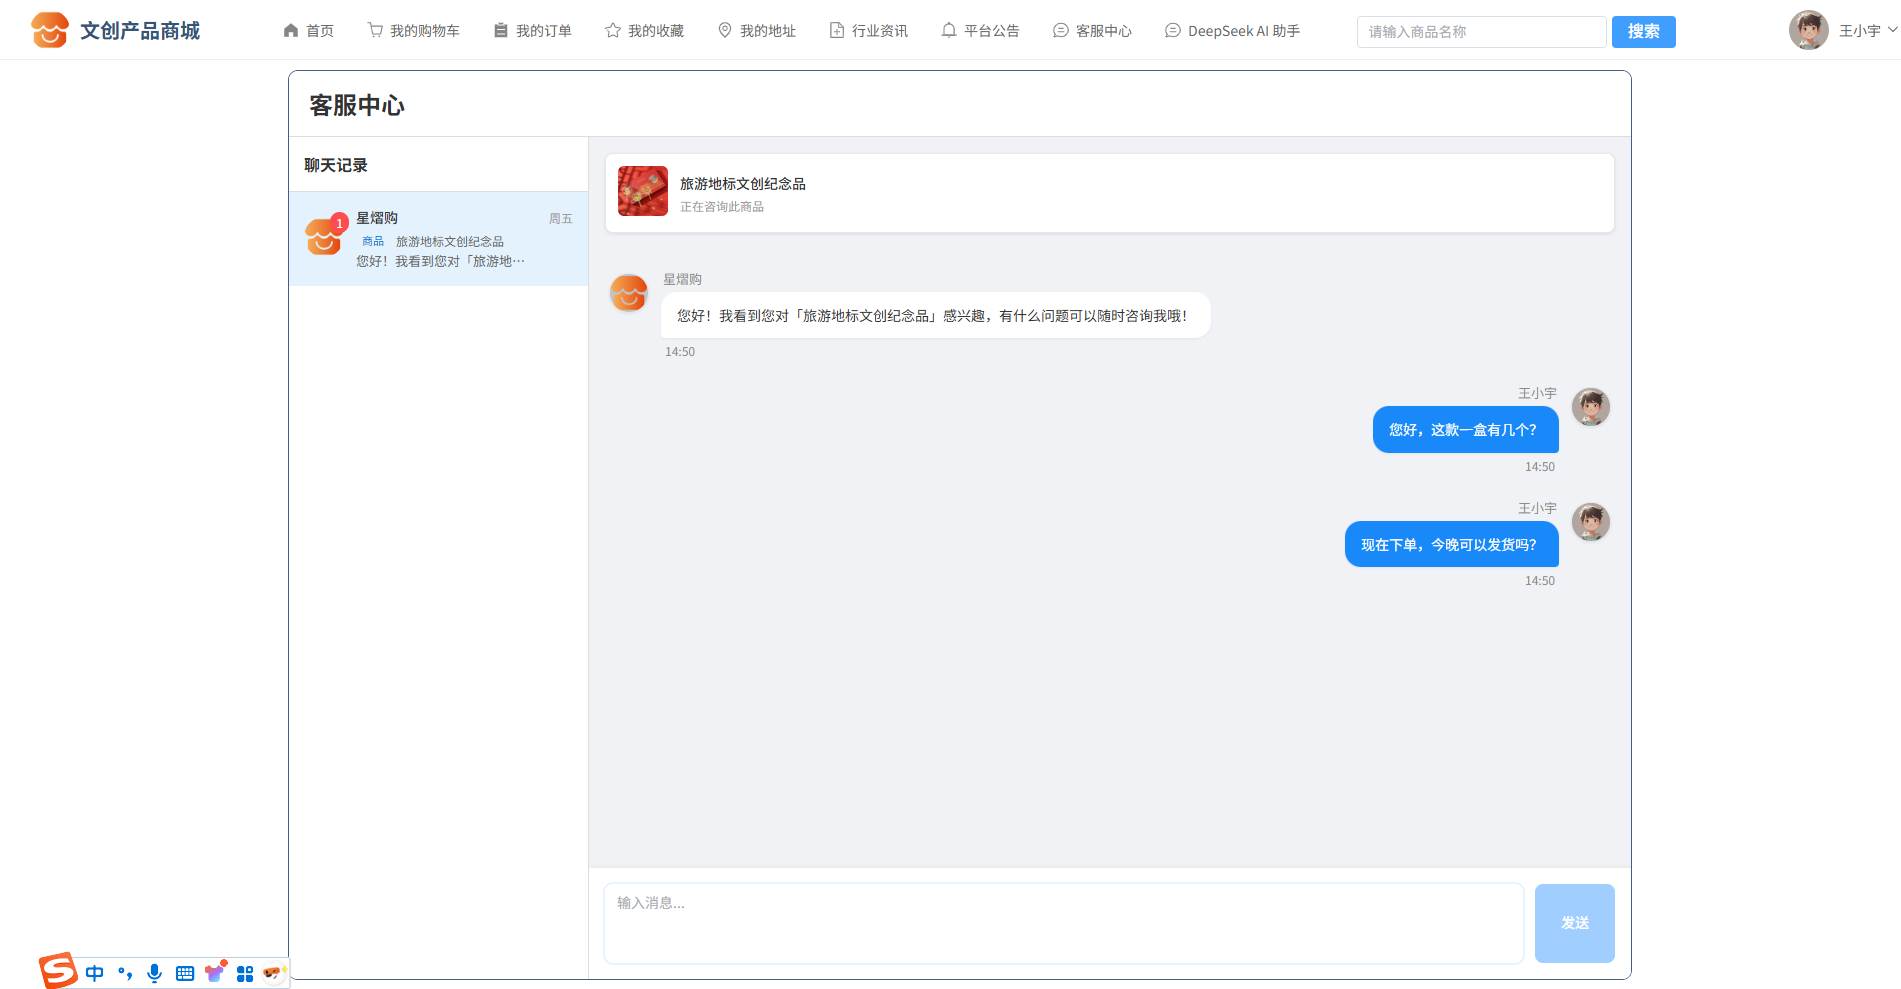Image resolution: width=1901 pixels, height=989 pixels.
Task: Click the 星熠购 avatar in chat message
Action: pos(629,293)
